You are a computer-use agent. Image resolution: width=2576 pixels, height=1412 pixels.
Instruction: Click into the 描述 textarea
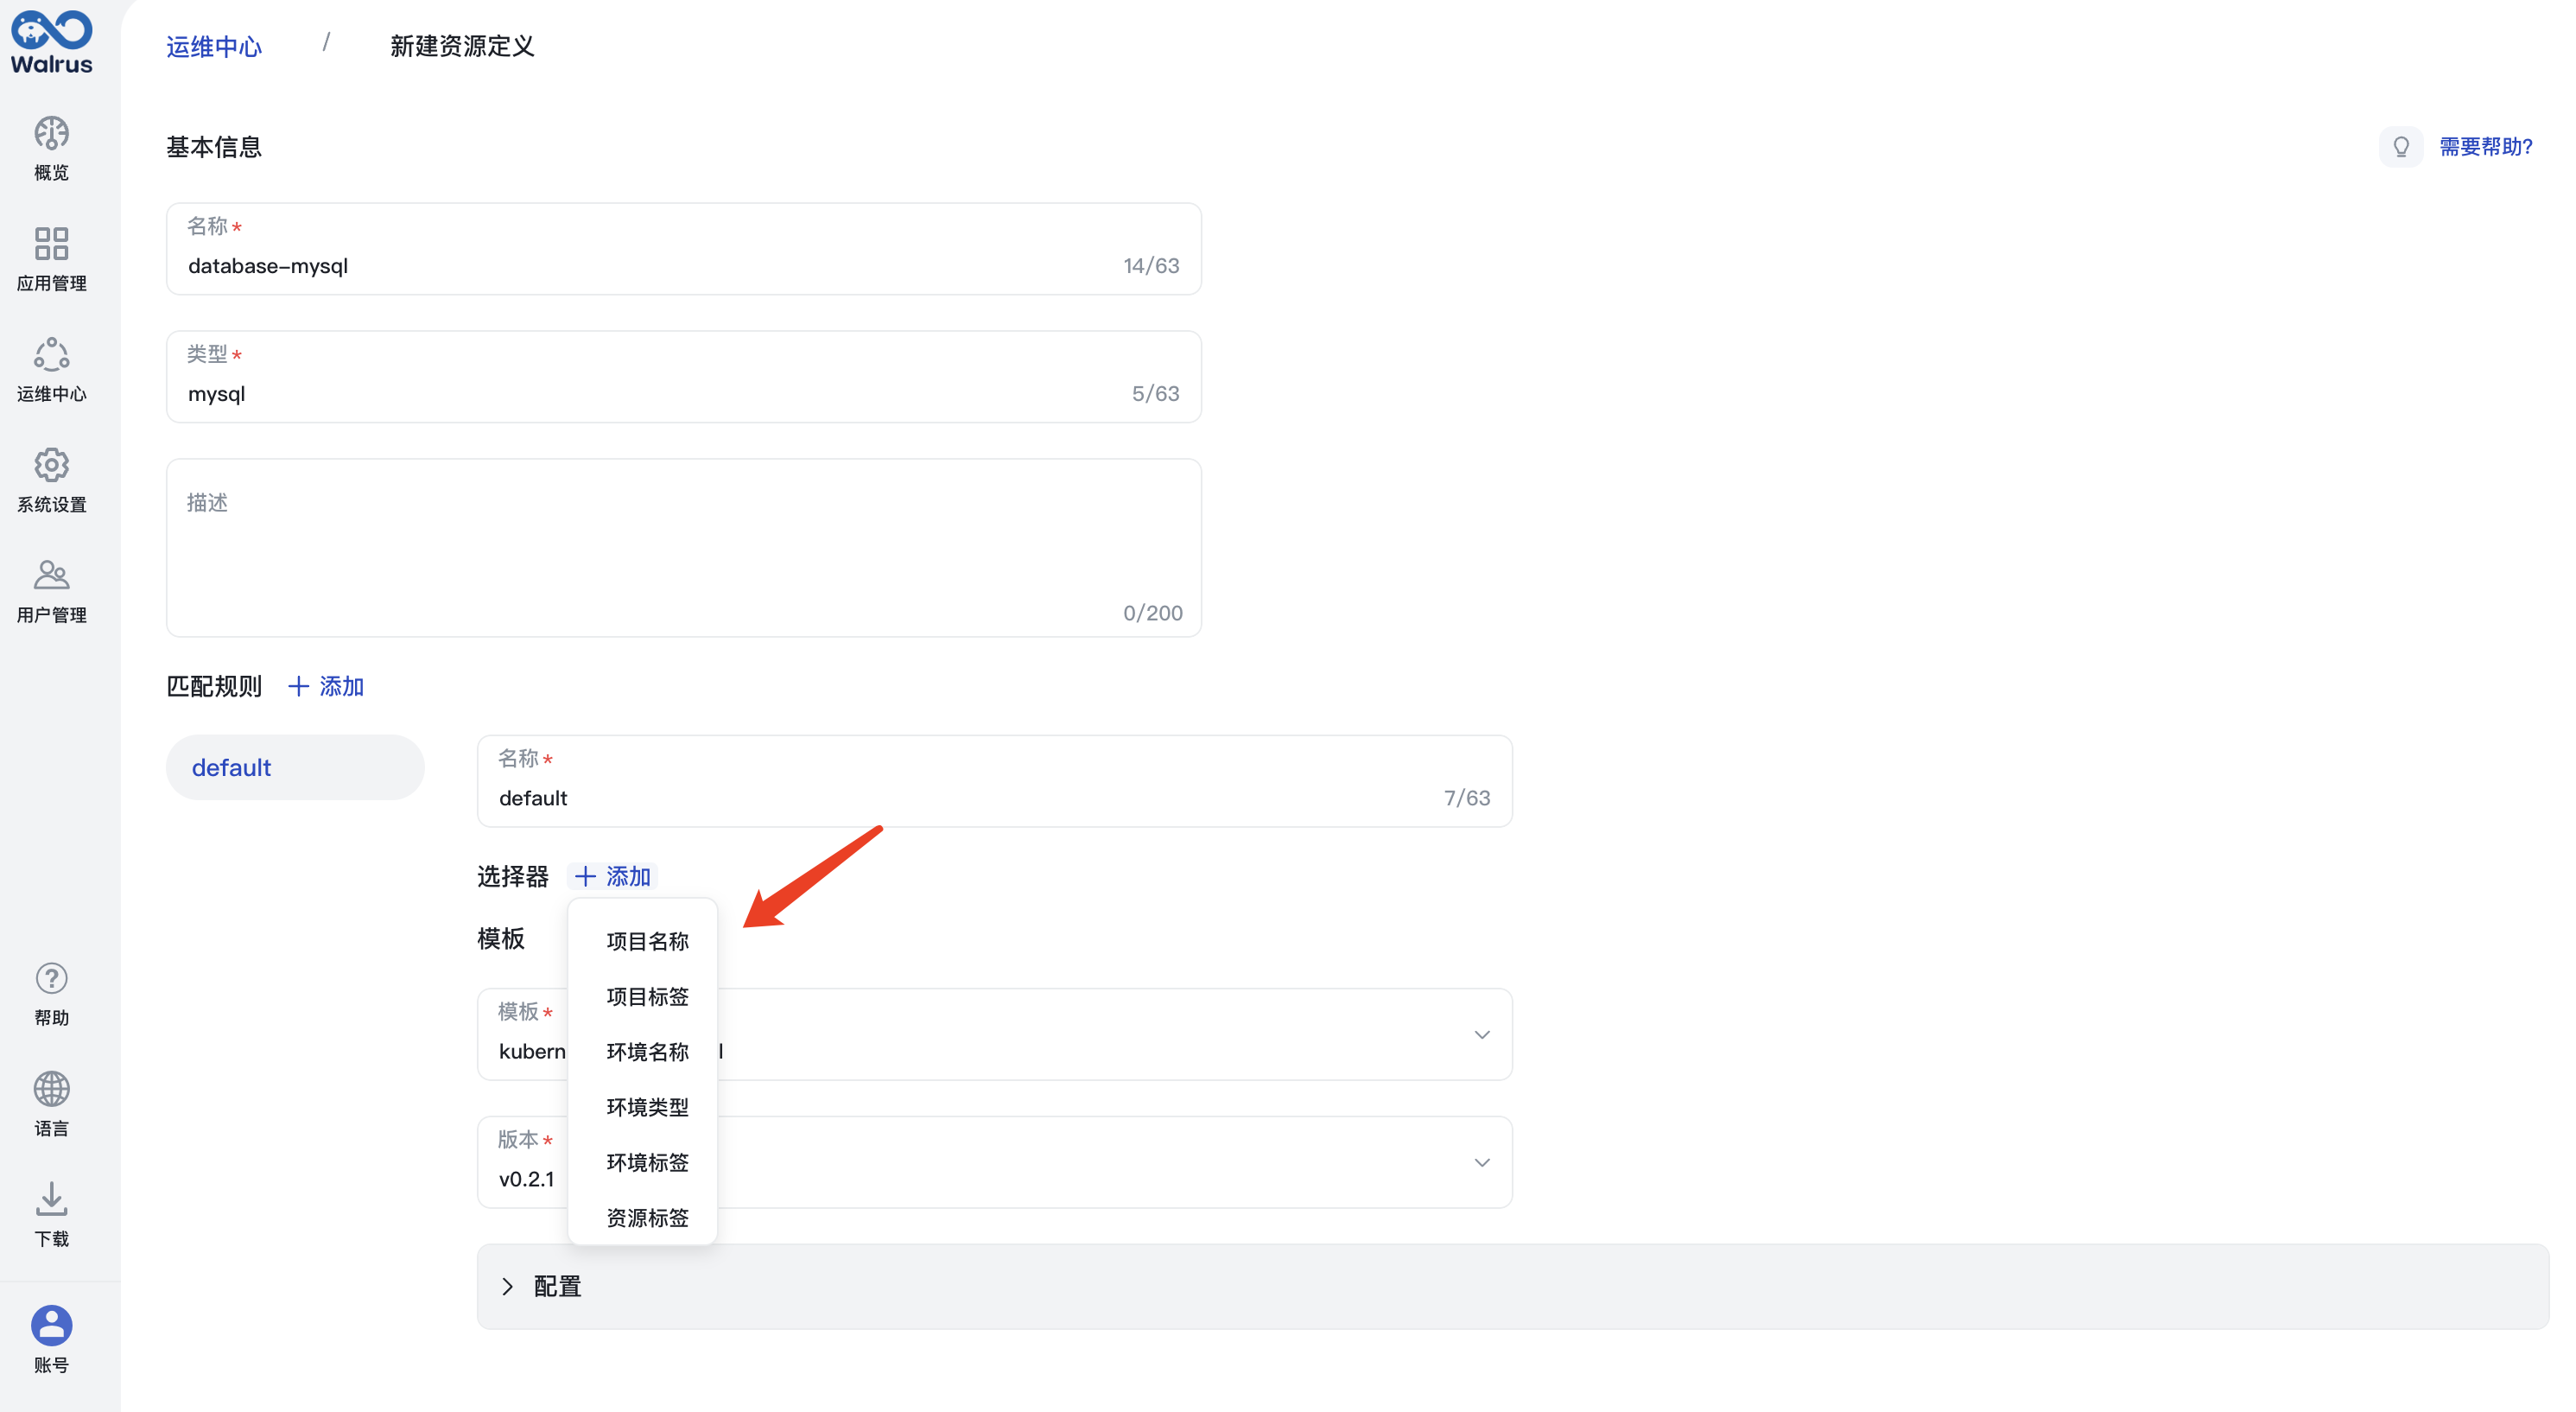point(684,548)
